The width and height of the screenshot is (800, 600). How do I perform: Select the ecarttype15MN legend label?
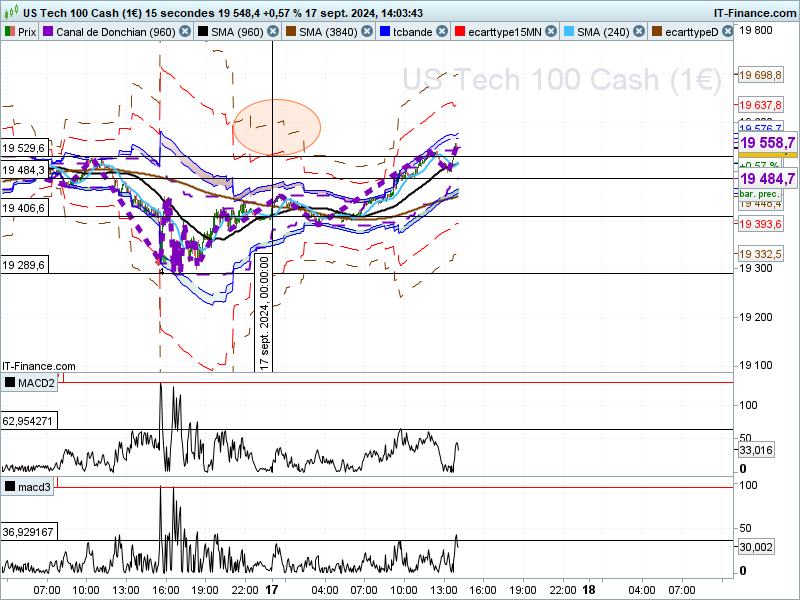[505, 32]
